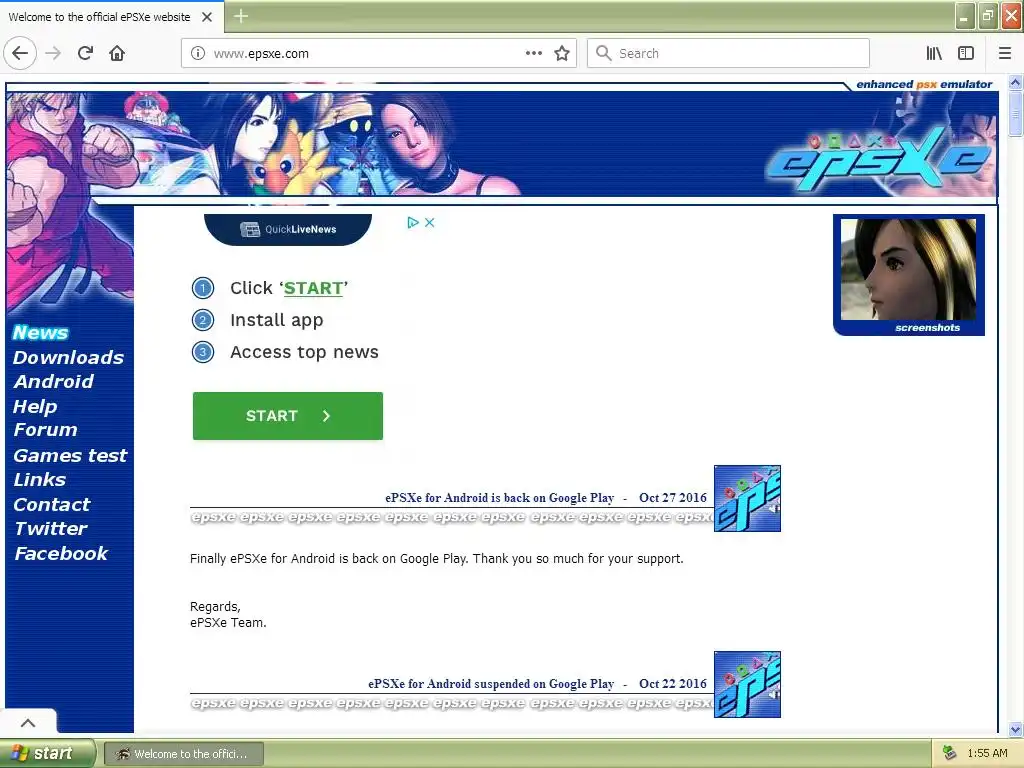Close the ePSXe website tab
1024x768 pixels.
[207, 17]
